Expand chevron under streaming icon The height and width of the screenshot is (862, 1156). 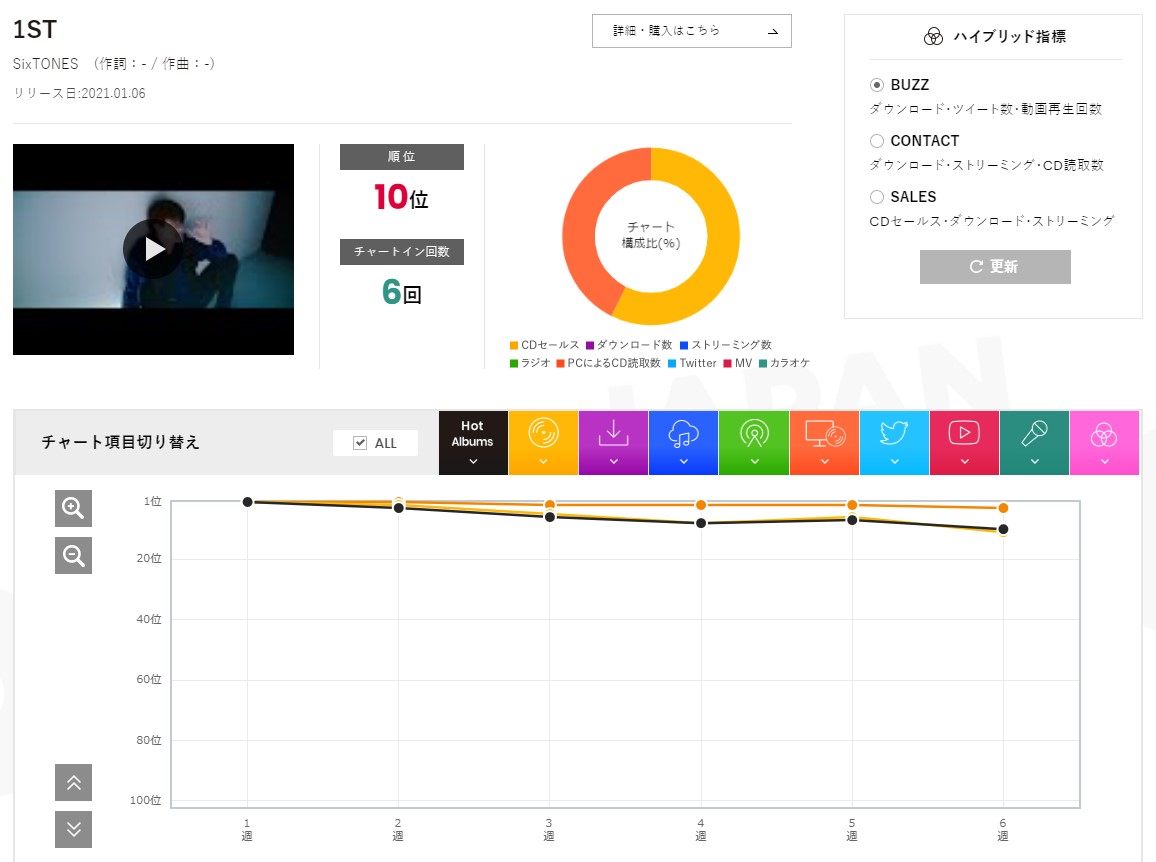click(683, 462)
